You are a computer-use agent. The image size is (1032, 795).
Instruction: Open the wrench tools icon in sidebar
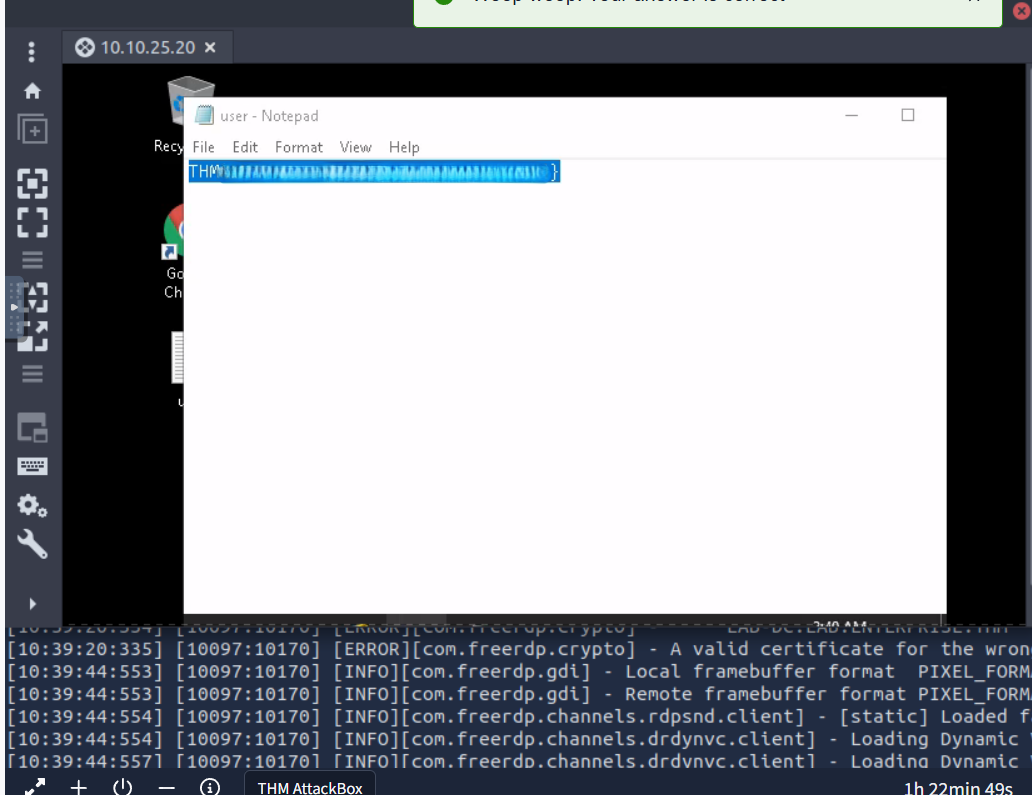click(32, 543)
